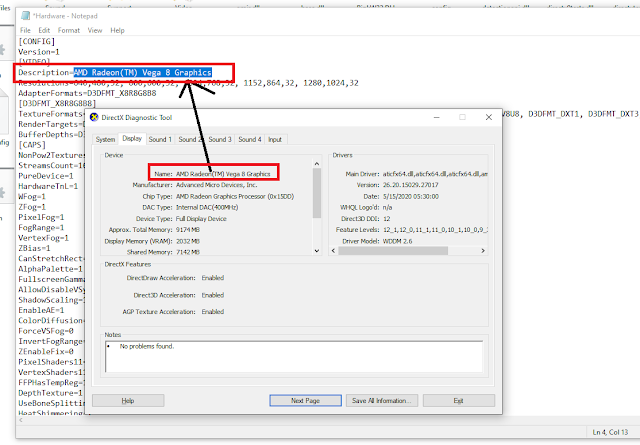Click the 'PureDevice=1' line
Viewport: 640px width, 445px height.
point(46,176)
